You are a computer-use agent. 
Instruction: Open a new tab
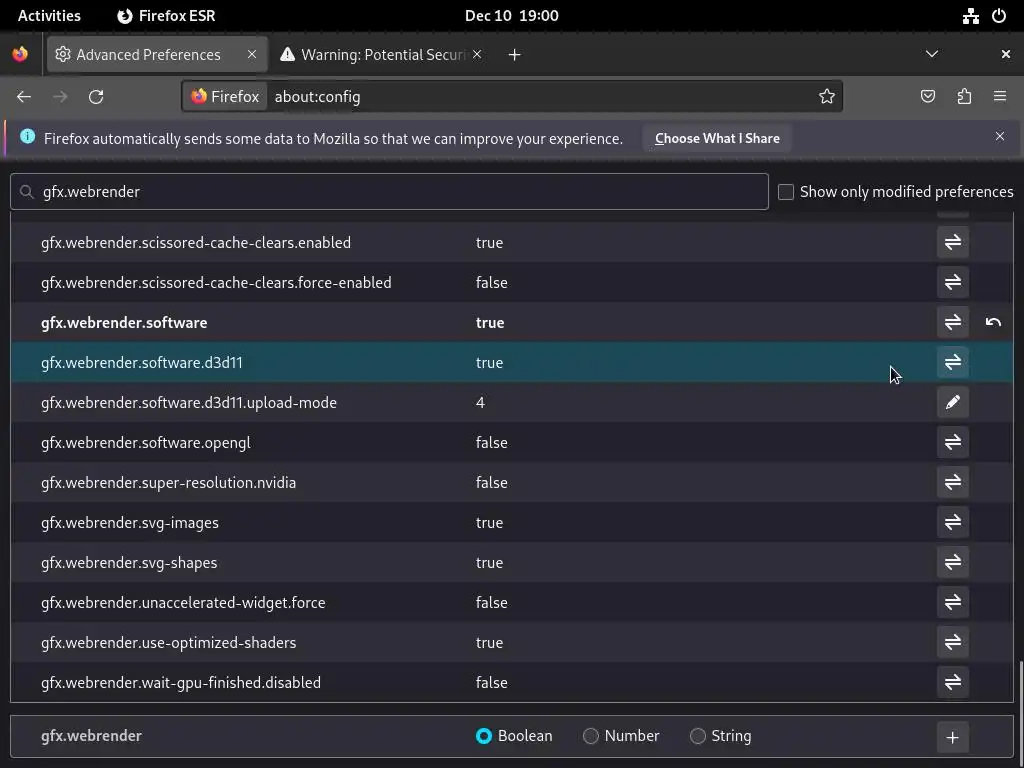tap(514, 54)
